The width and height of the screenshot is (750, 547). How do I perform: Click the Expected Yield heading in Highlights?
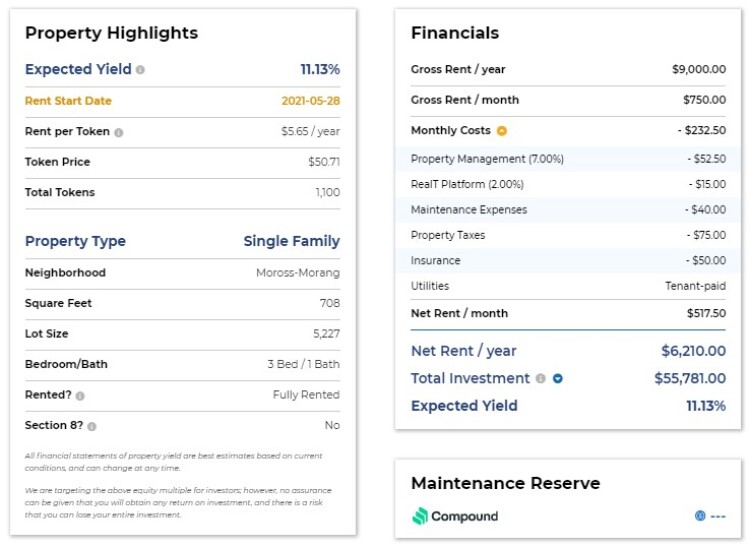coord(78,69)
